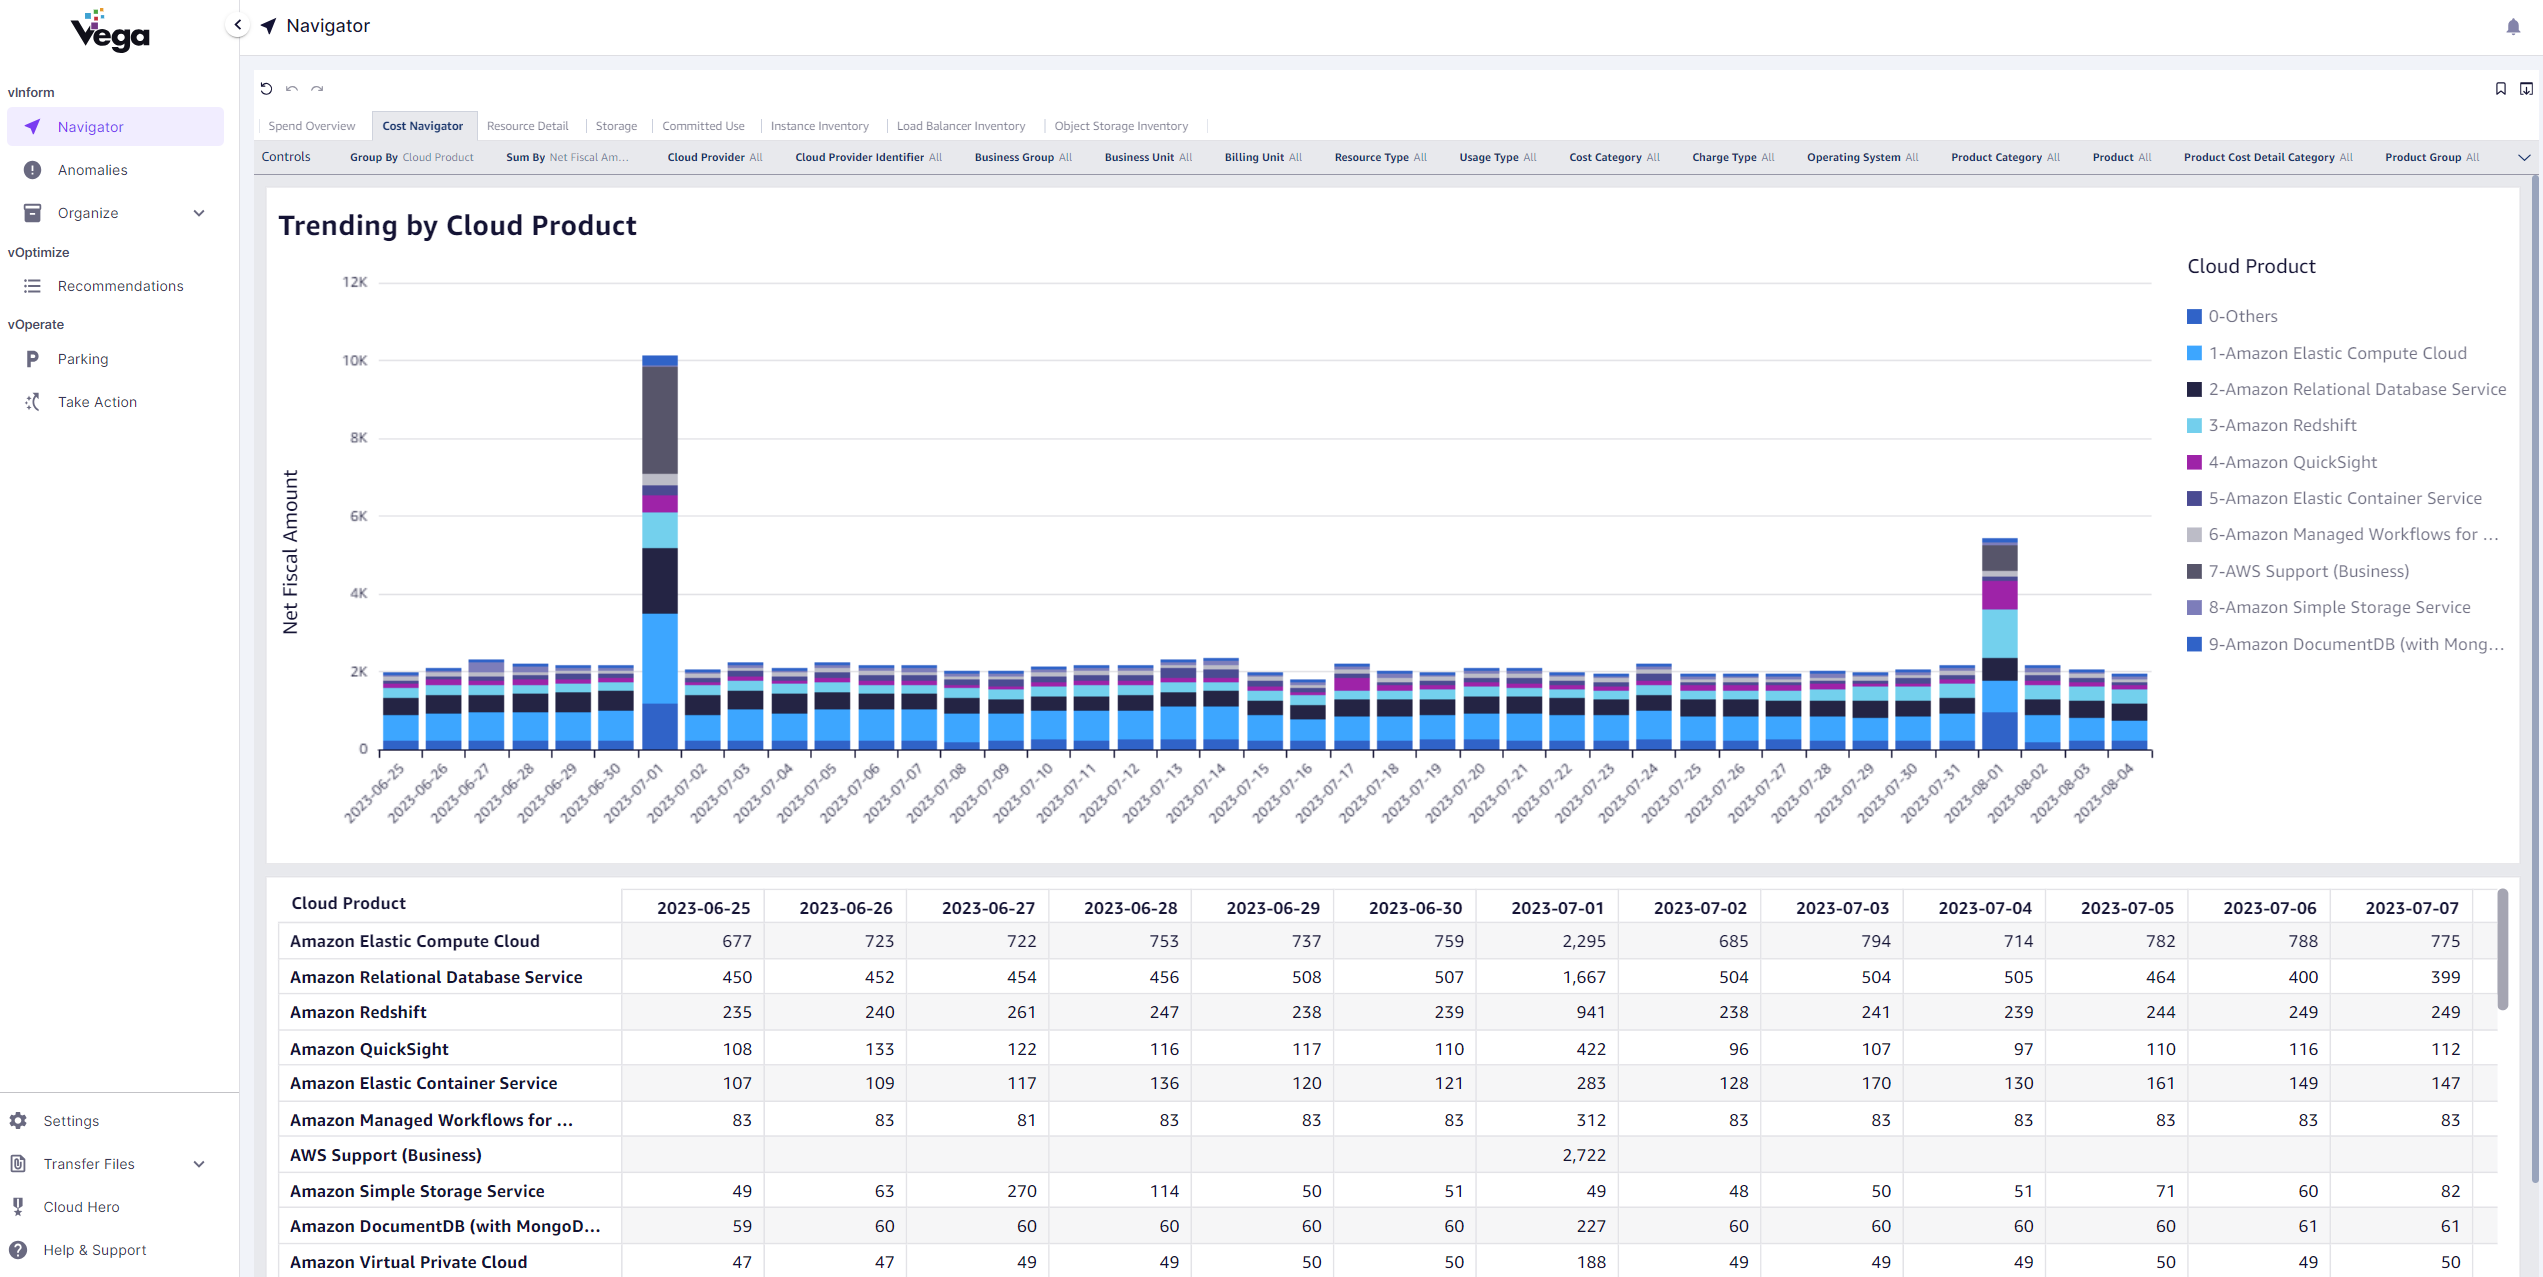Open Recommendations in the sidebar

coord(115,286)
